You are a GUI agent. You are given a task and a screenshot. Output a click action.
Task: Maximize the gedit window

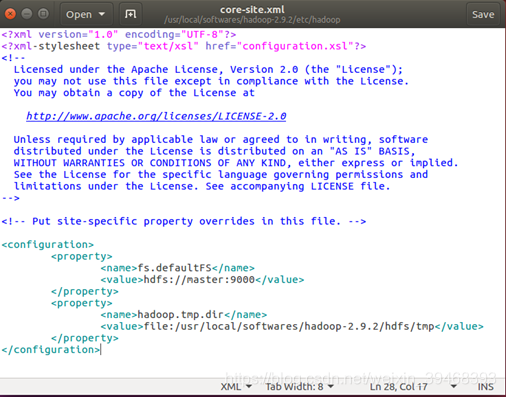pos(43,14)
